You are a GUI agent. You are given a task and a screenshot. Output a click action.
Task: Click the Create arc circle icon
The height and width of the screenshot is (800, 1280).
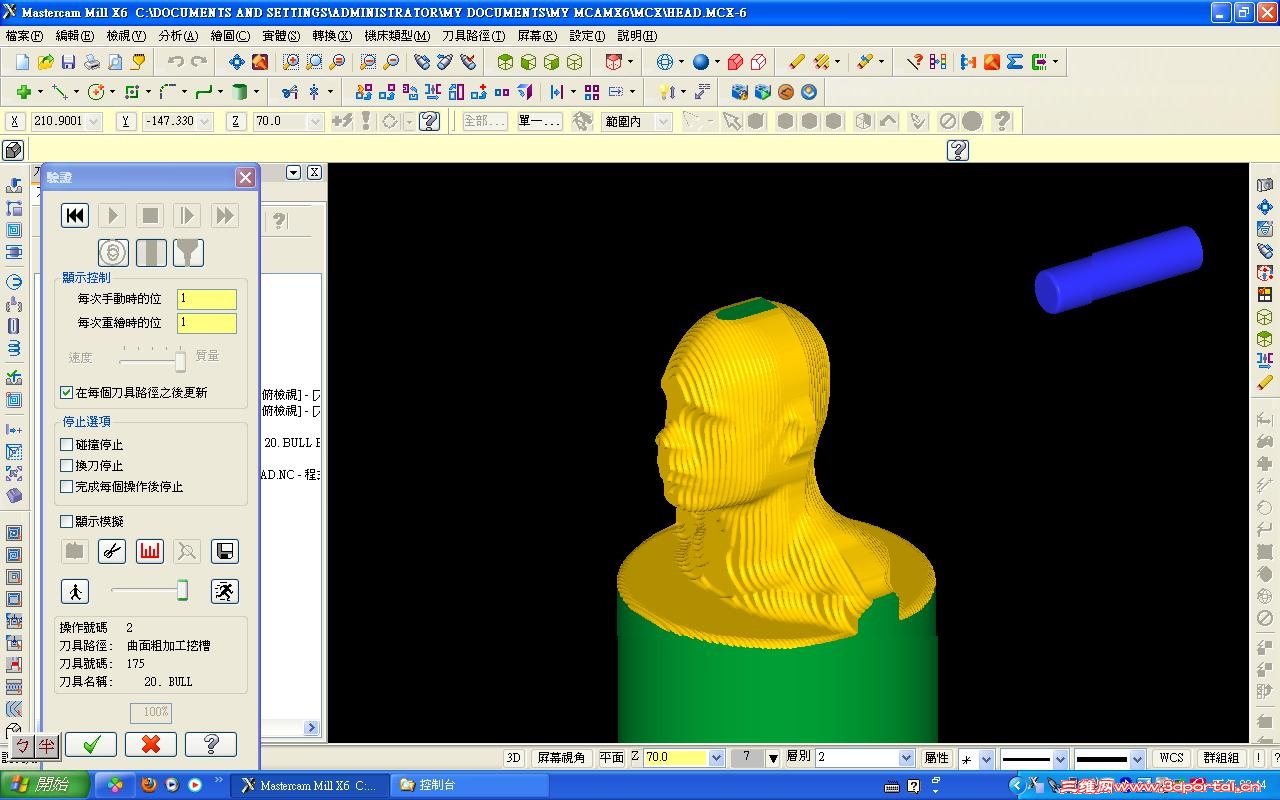pos(96,92)
